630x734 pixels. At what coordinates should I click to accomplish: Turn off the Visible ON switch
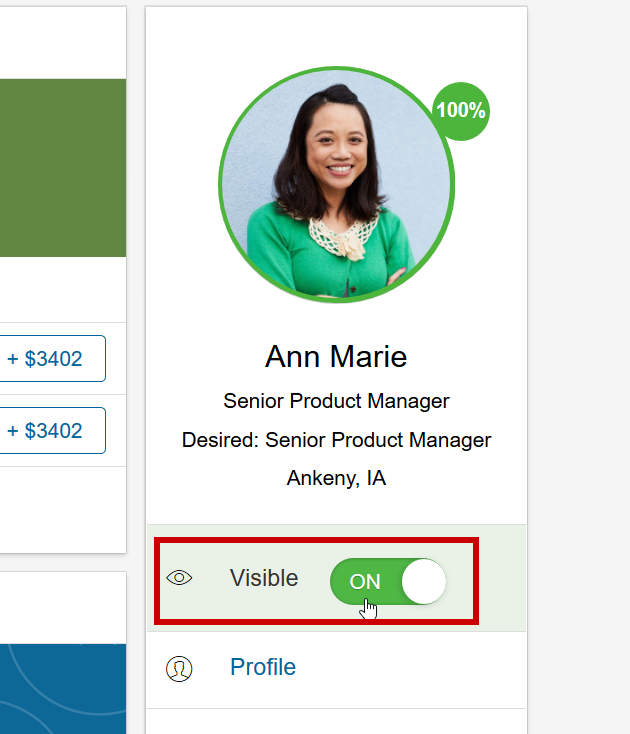388,581
